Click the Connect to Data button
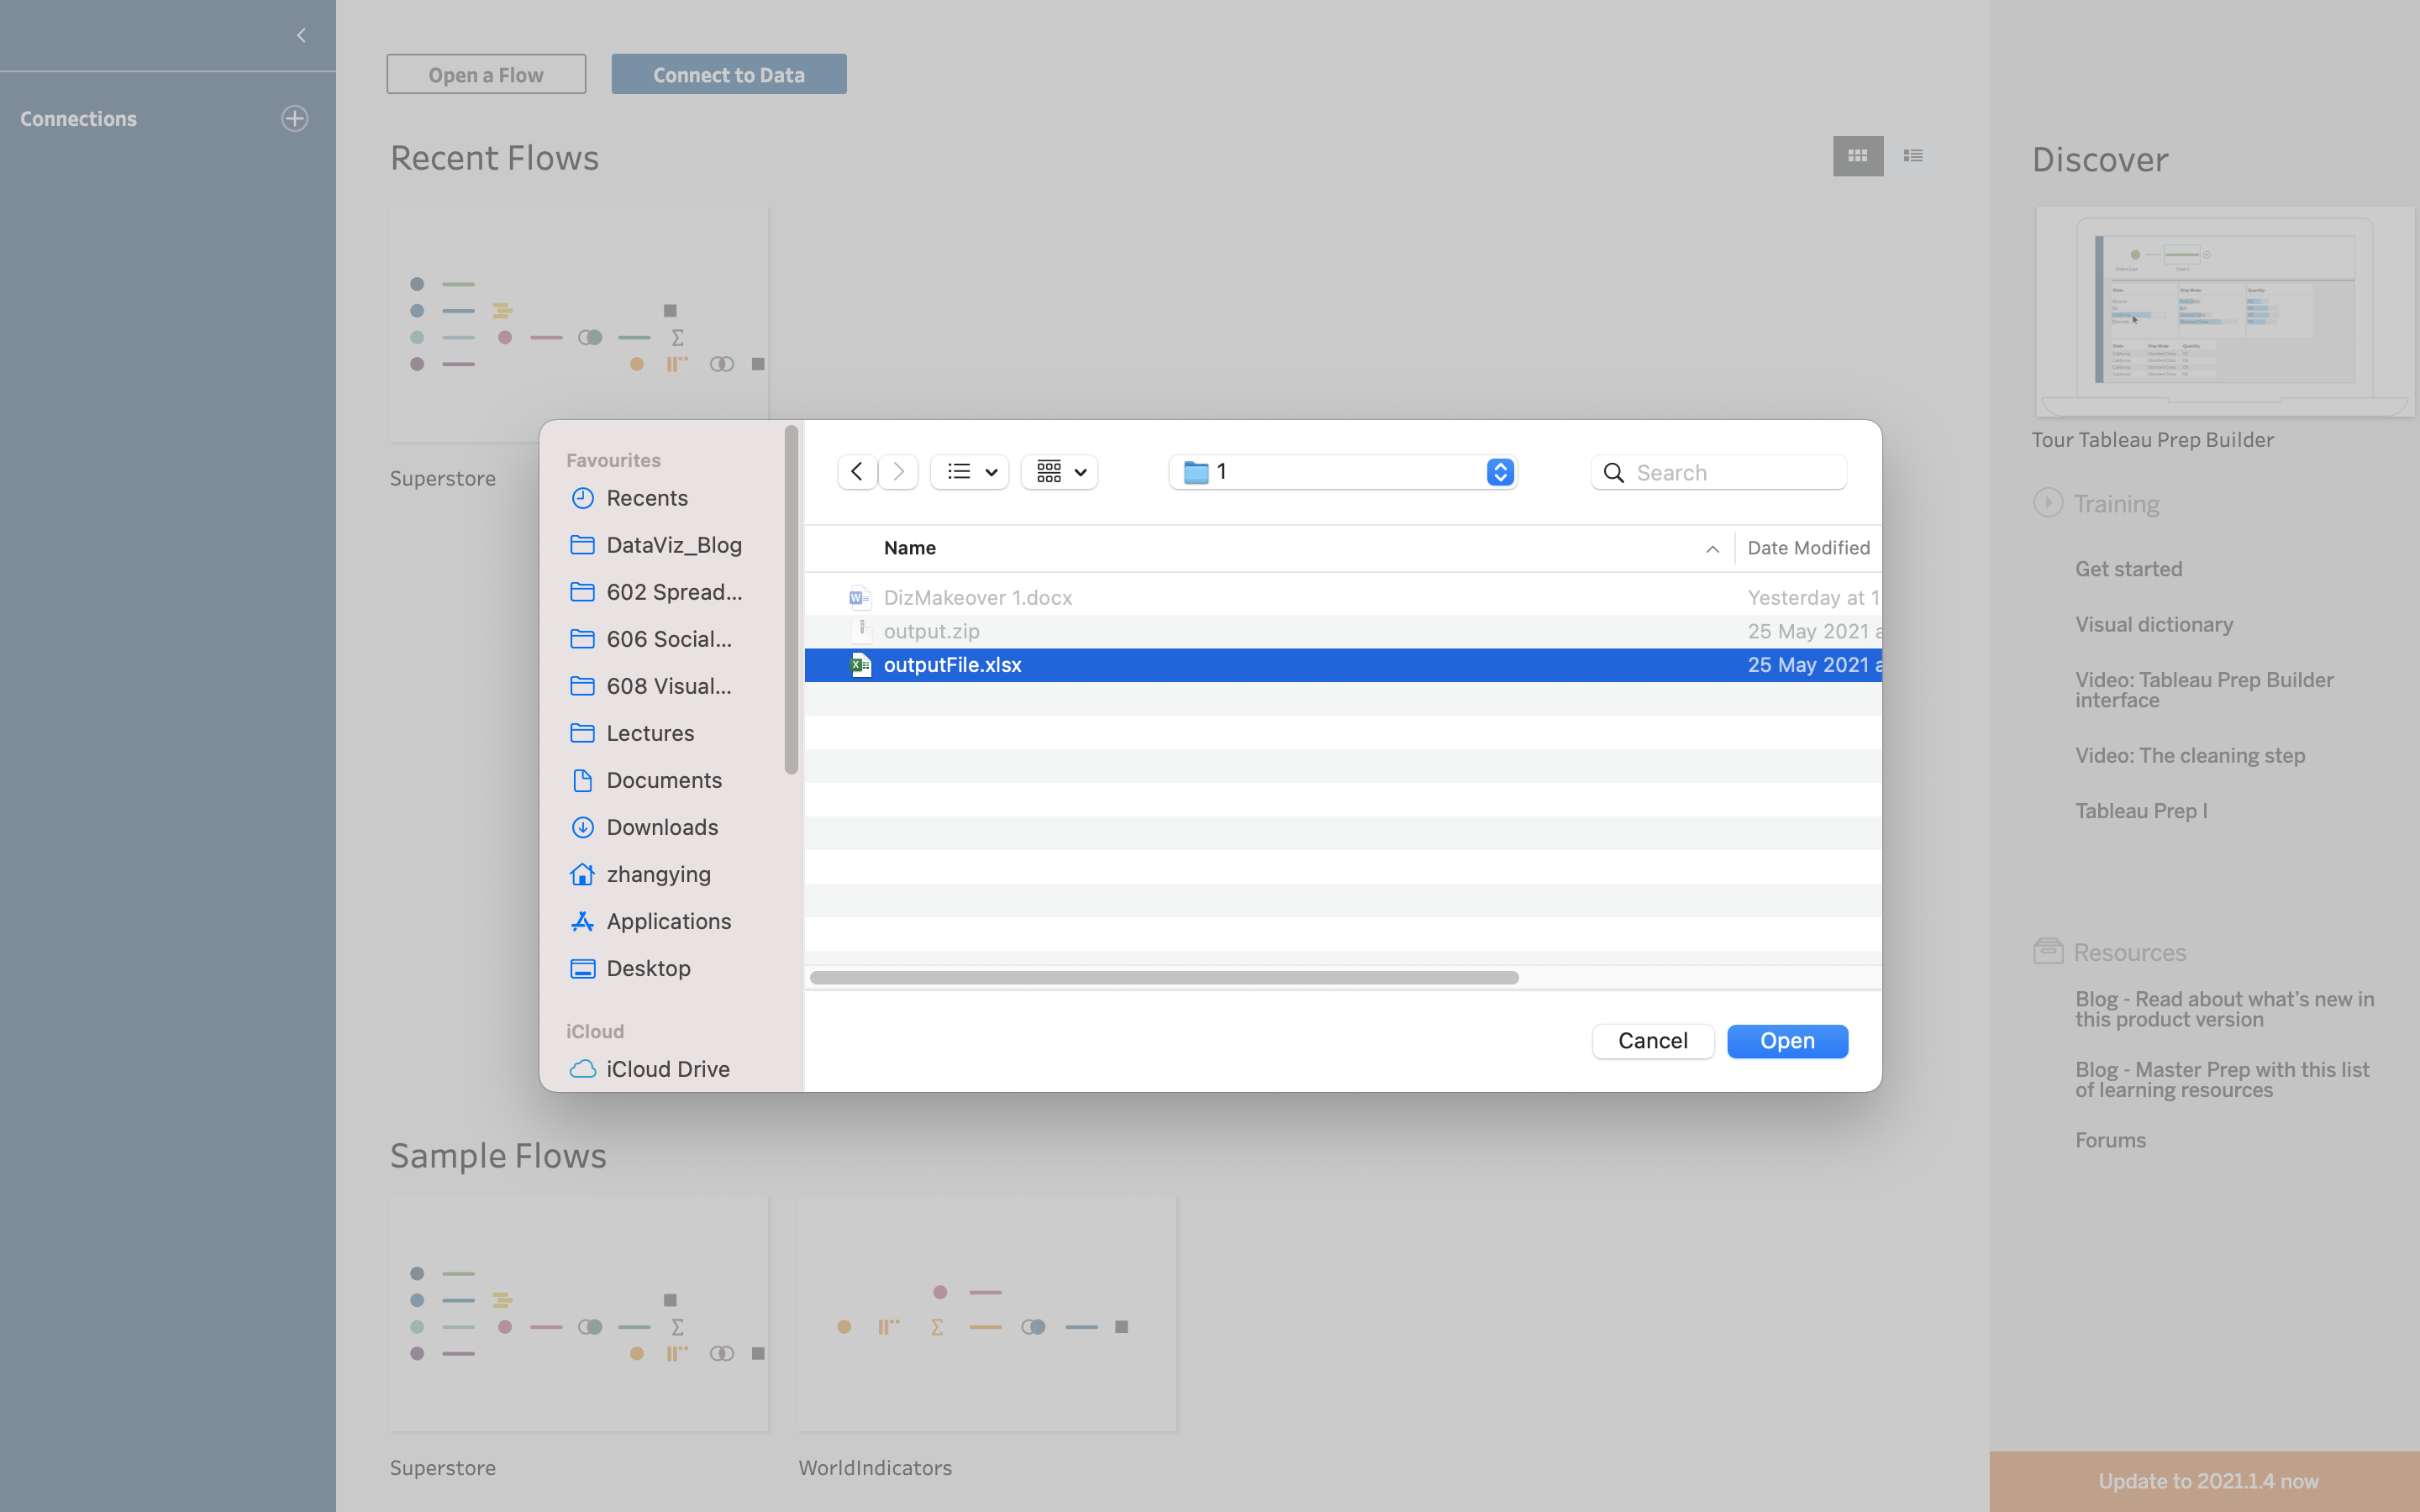 pos(729,74)
